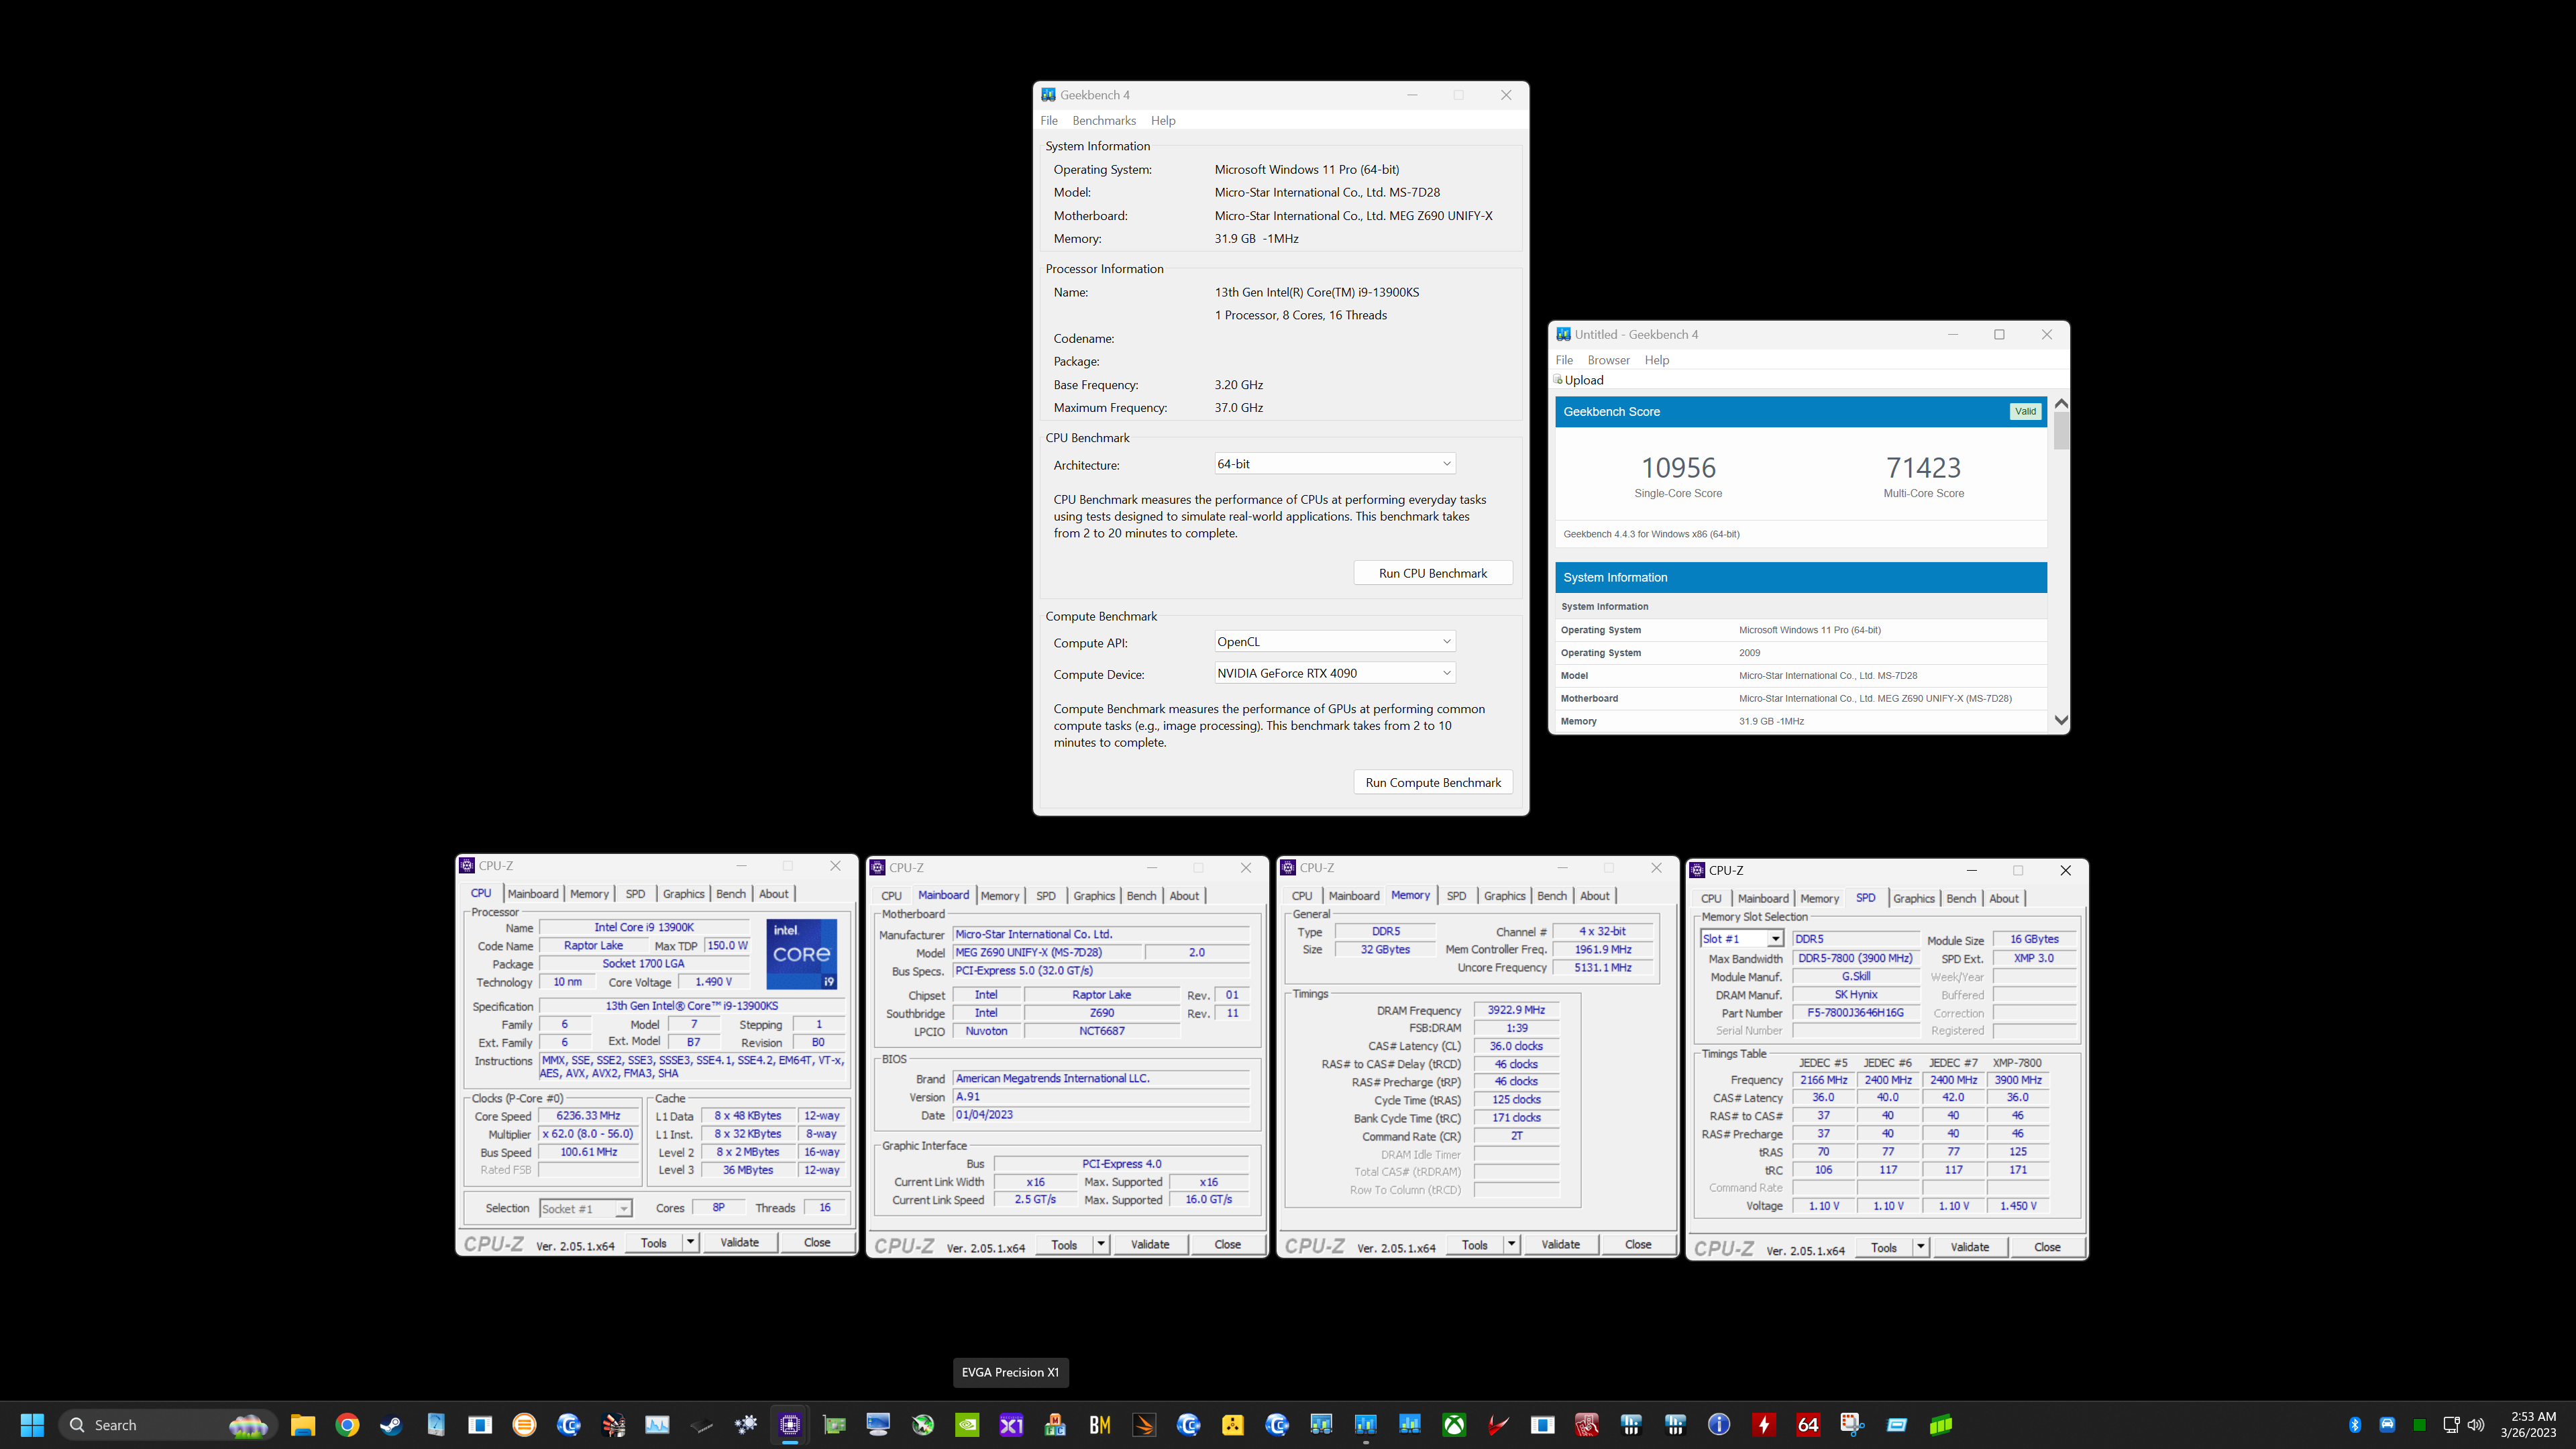Open the red lightning bolt taskbar icon
The image size is (2576, 1449).
coord(1764,1425)
